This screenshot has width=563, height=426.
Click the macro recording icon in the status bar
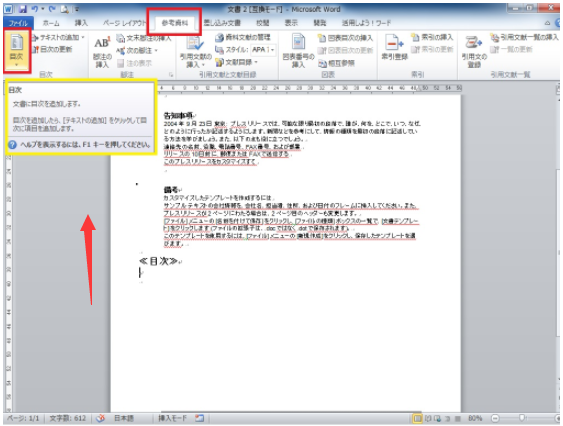(x=199, y=418)
